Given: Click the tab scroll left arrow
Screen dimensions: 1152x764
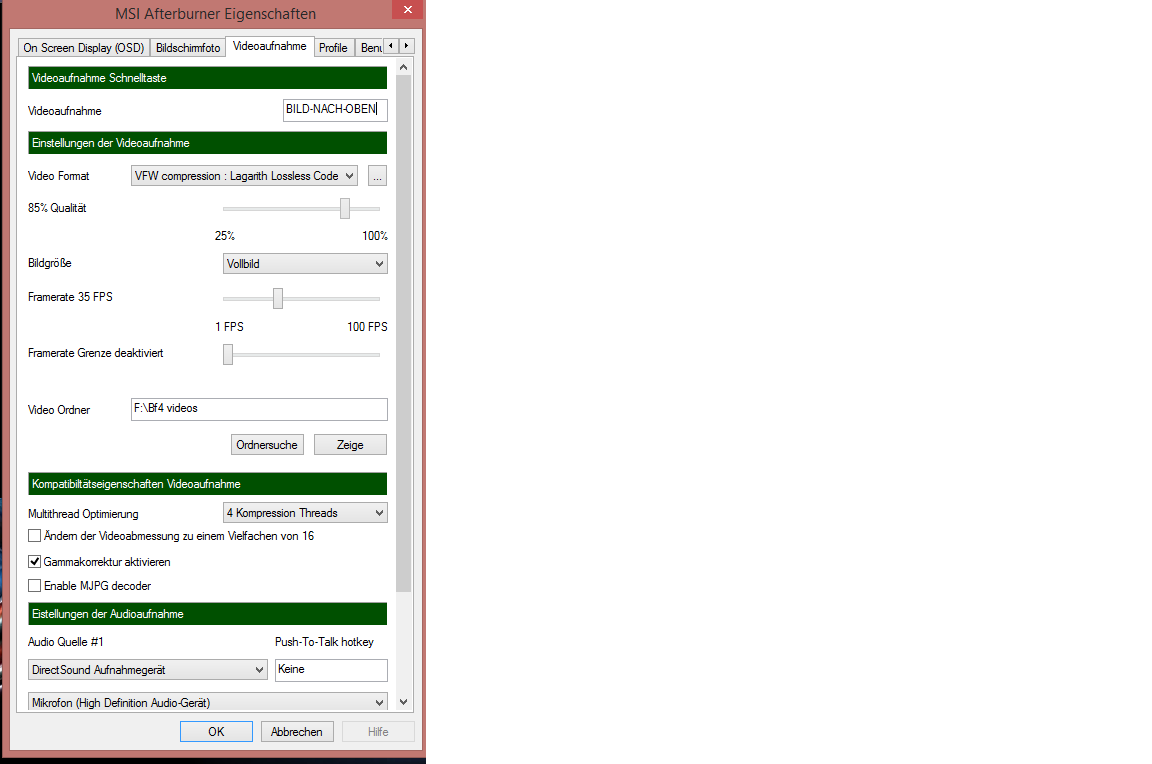Looking at the screenshot, I should [x=391, y=46].
